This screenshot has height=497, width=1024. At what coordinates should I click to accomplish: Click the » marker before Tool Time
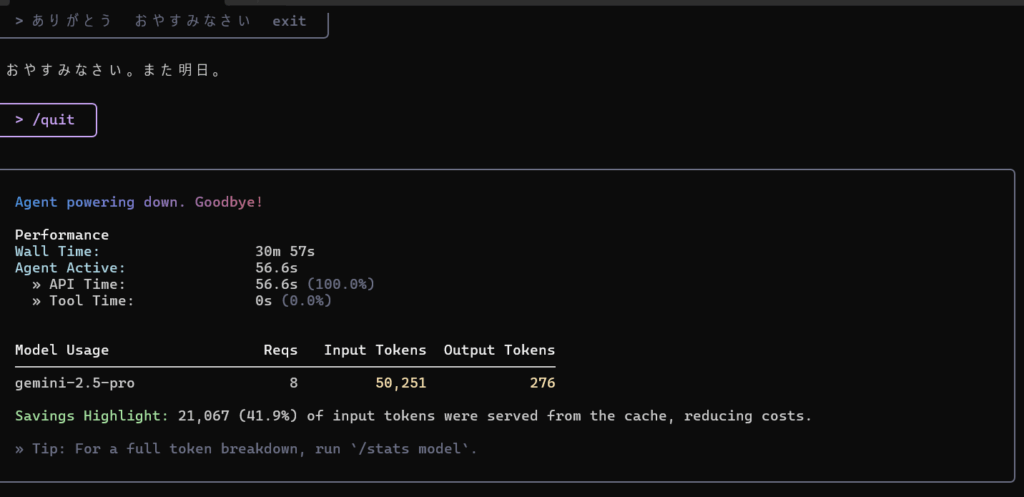[36, 300]
